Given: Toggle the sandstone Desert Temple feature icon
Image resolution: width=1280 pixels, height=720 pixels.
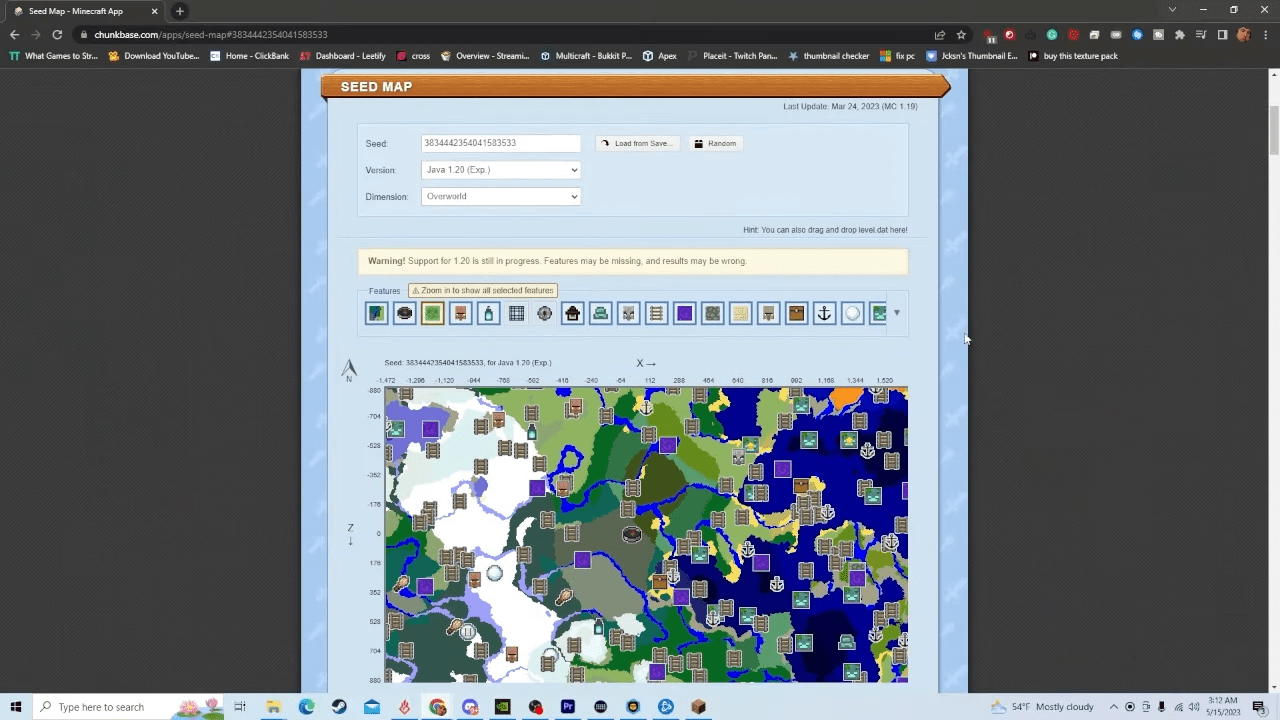Looking at the screenshot, I should point(740,314).
